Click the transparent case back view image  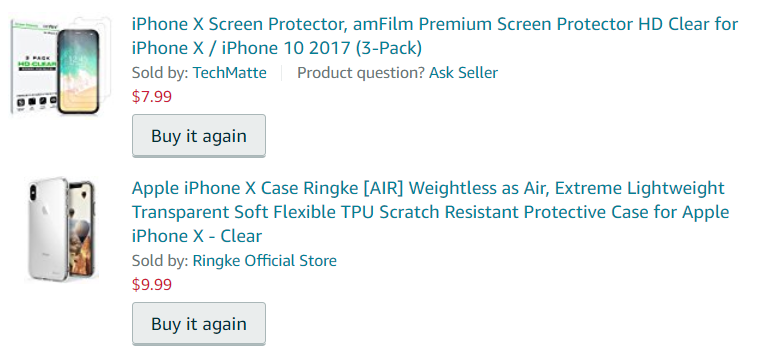tap(47, 230)
